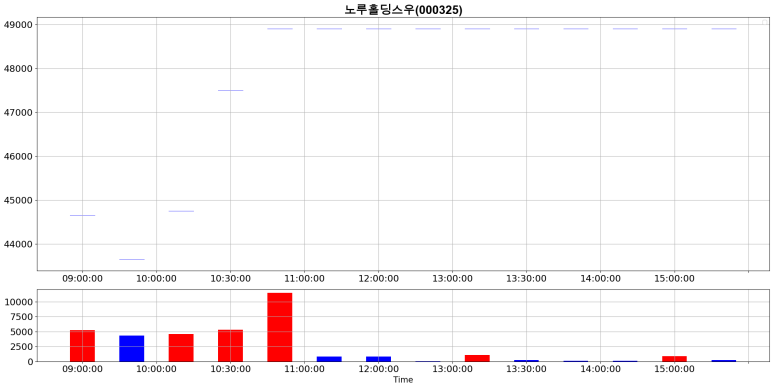The image size is (773, 388).
Task: Click the blue volume bar before 12:00
Action: click(378, 359)
